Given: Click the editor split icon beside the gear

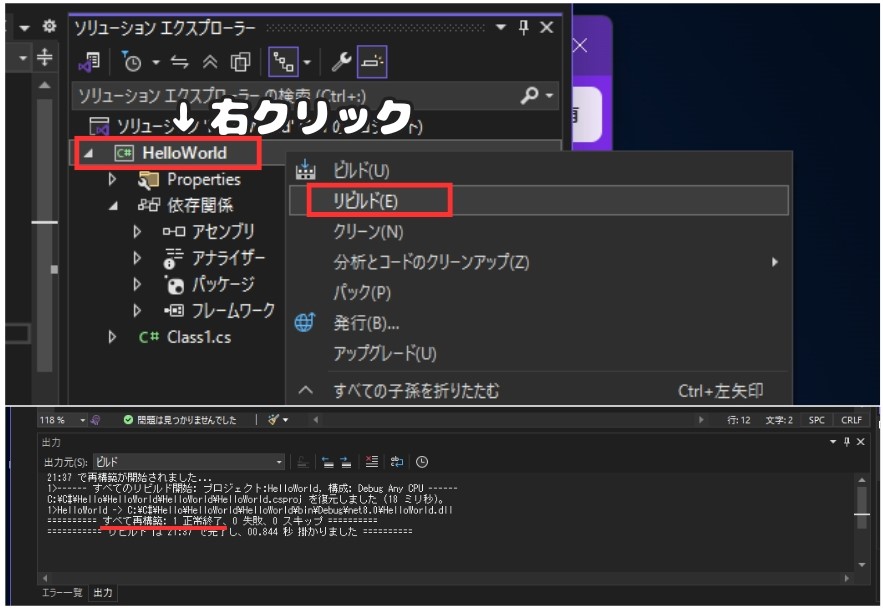Looking at the screenshot, I should pos(44,57).
